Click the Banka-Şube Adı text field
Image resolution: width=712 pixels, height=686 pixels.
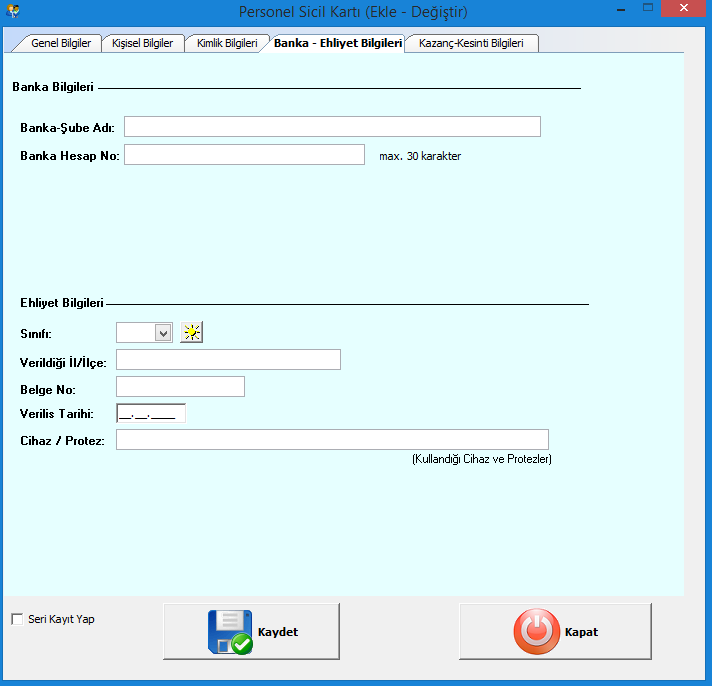(332, 126)
